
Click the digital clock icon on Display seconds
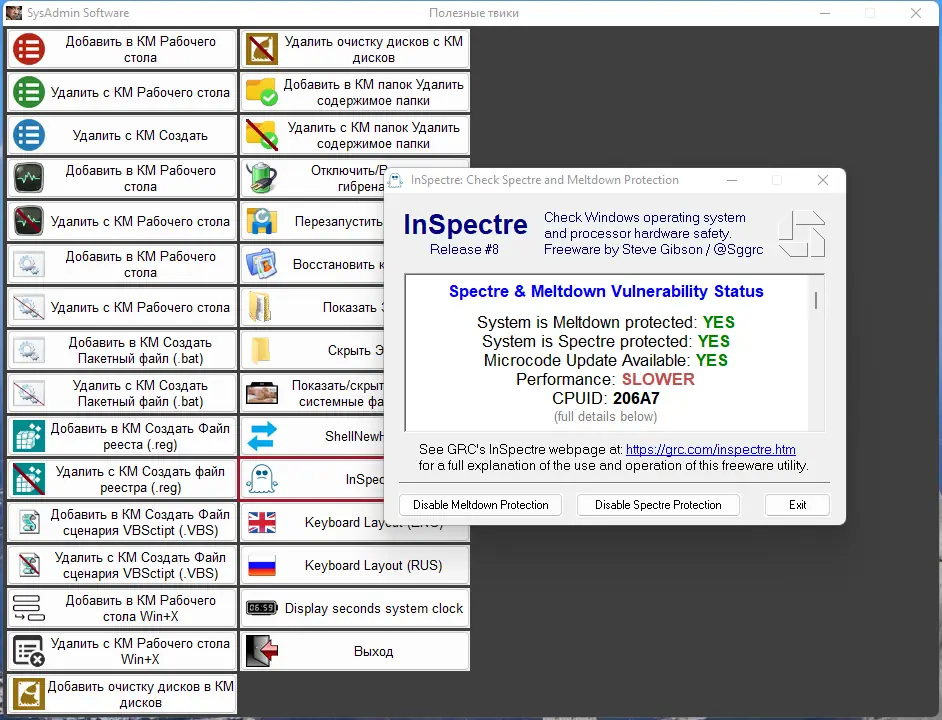click(x=262, y=608)
